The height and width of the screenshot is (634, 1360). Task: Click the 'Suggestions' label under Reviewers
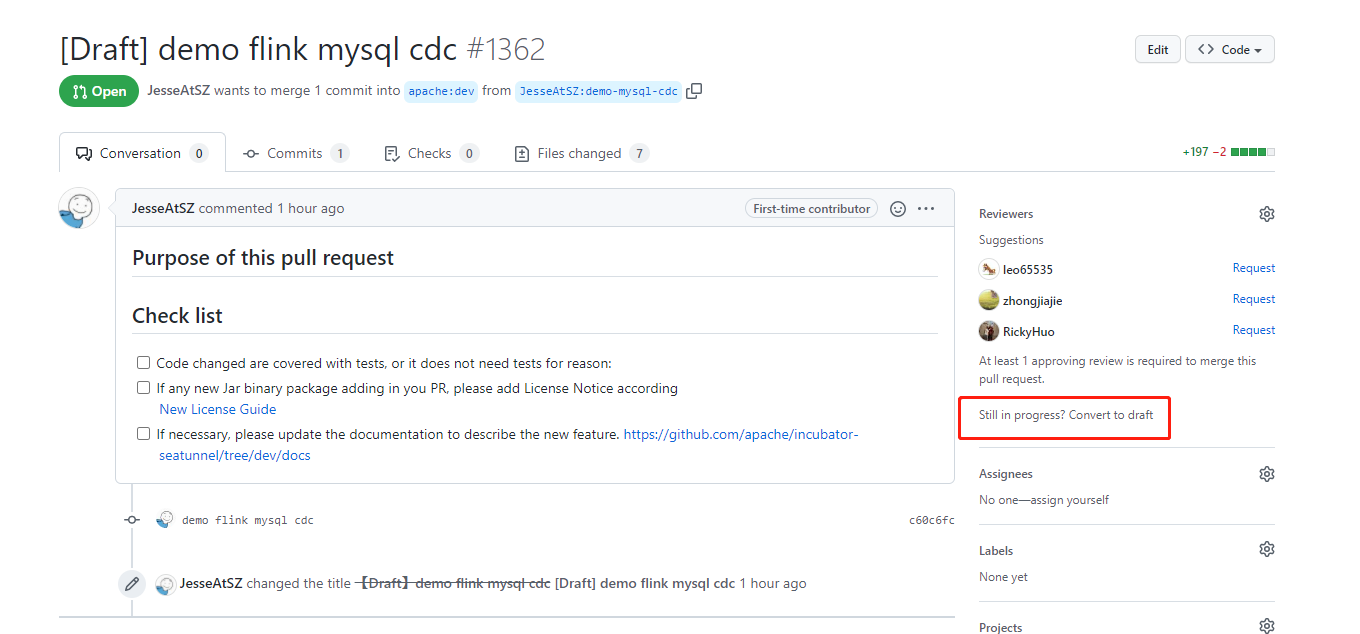(x=1011, y=240)
